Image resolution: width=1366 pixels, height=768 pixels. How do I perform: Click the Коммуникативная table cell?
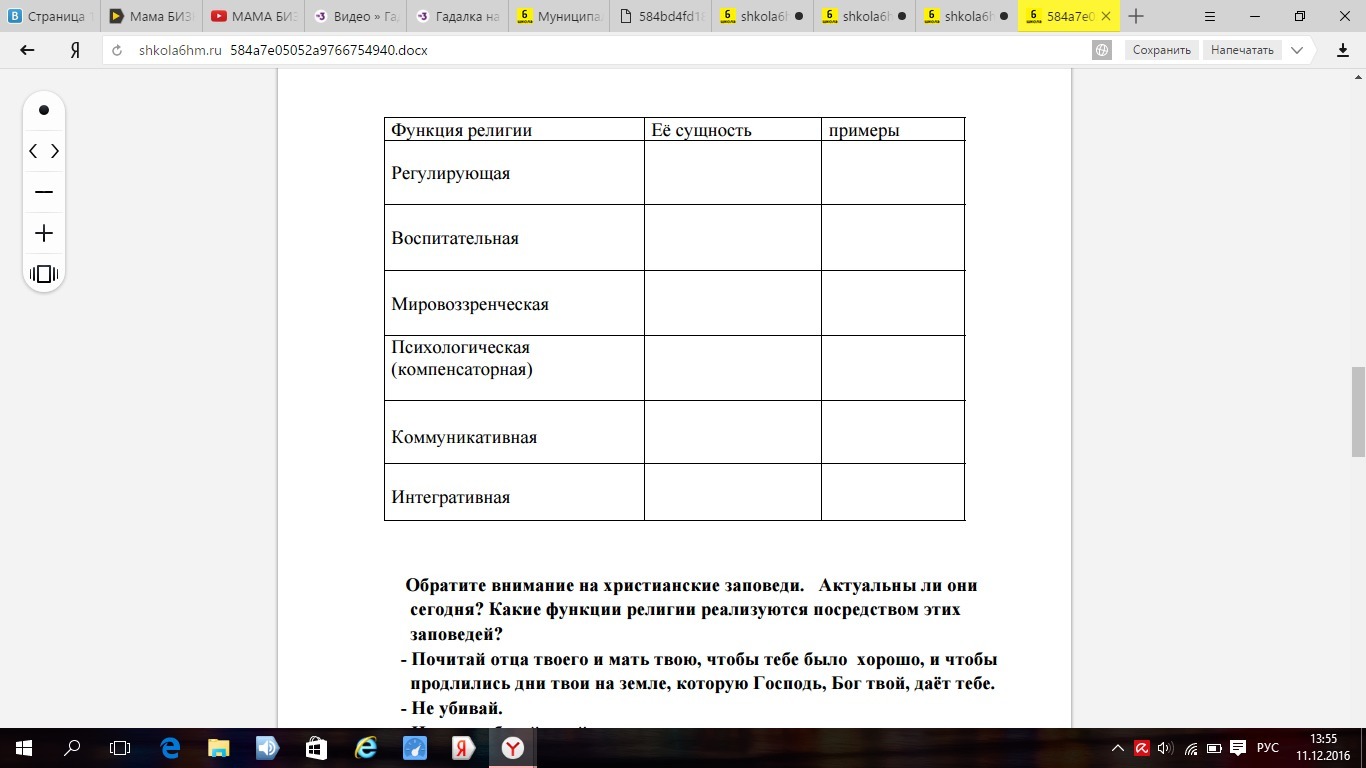pos(514,432)
